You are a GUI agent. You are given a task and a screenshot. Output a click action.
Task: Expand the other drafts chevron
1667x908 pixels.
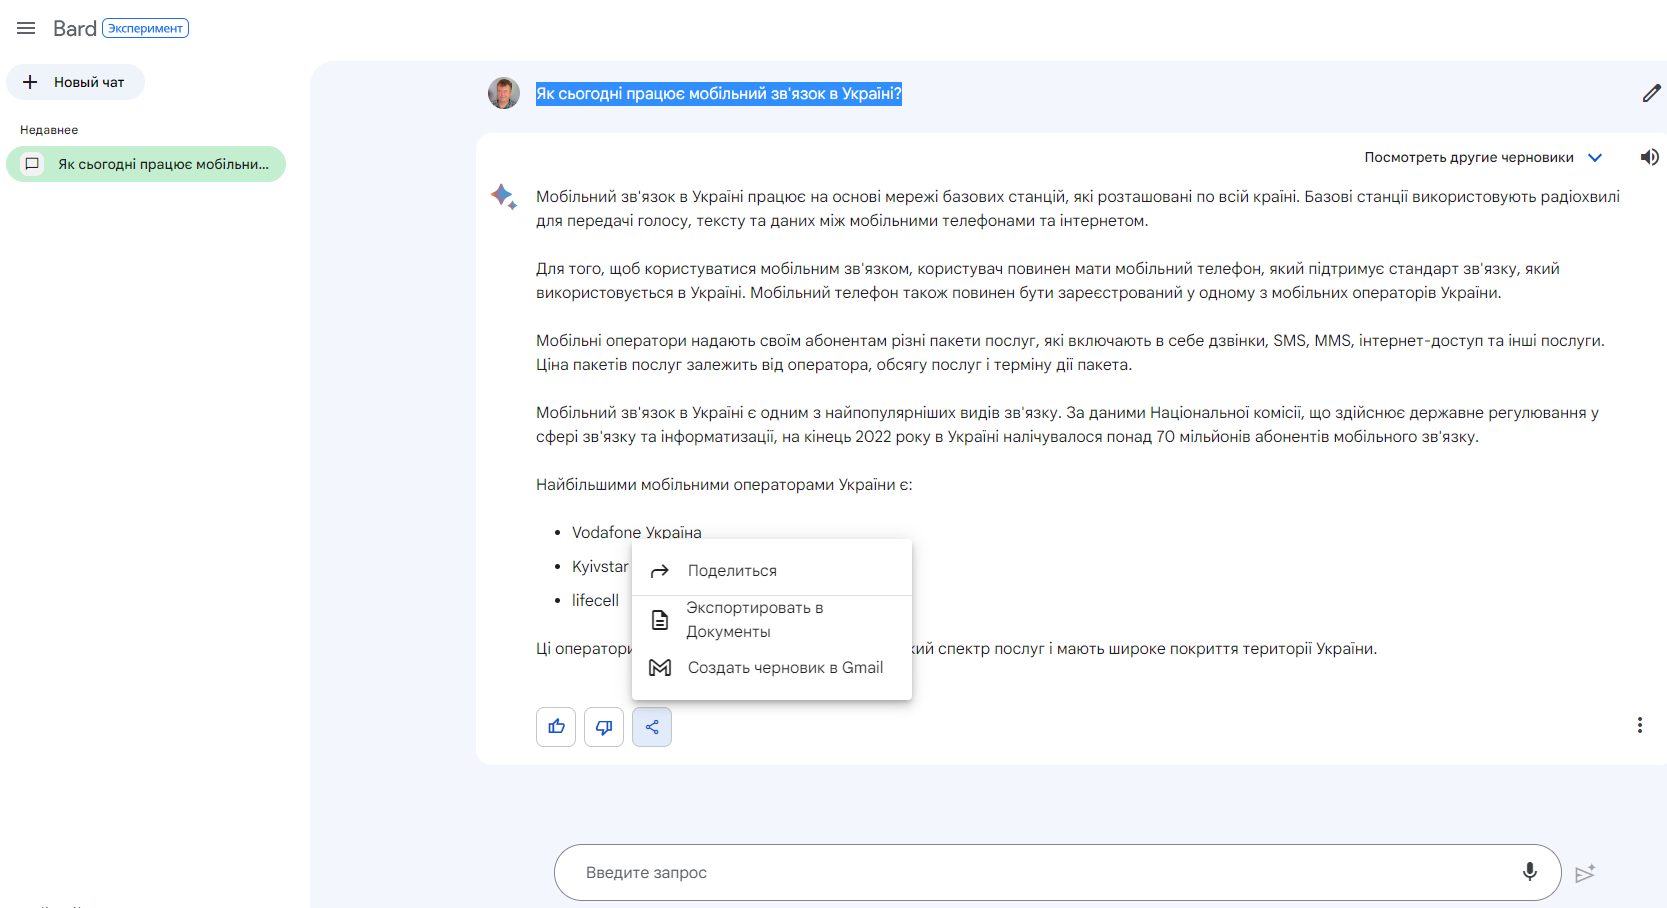(1595, 157)
